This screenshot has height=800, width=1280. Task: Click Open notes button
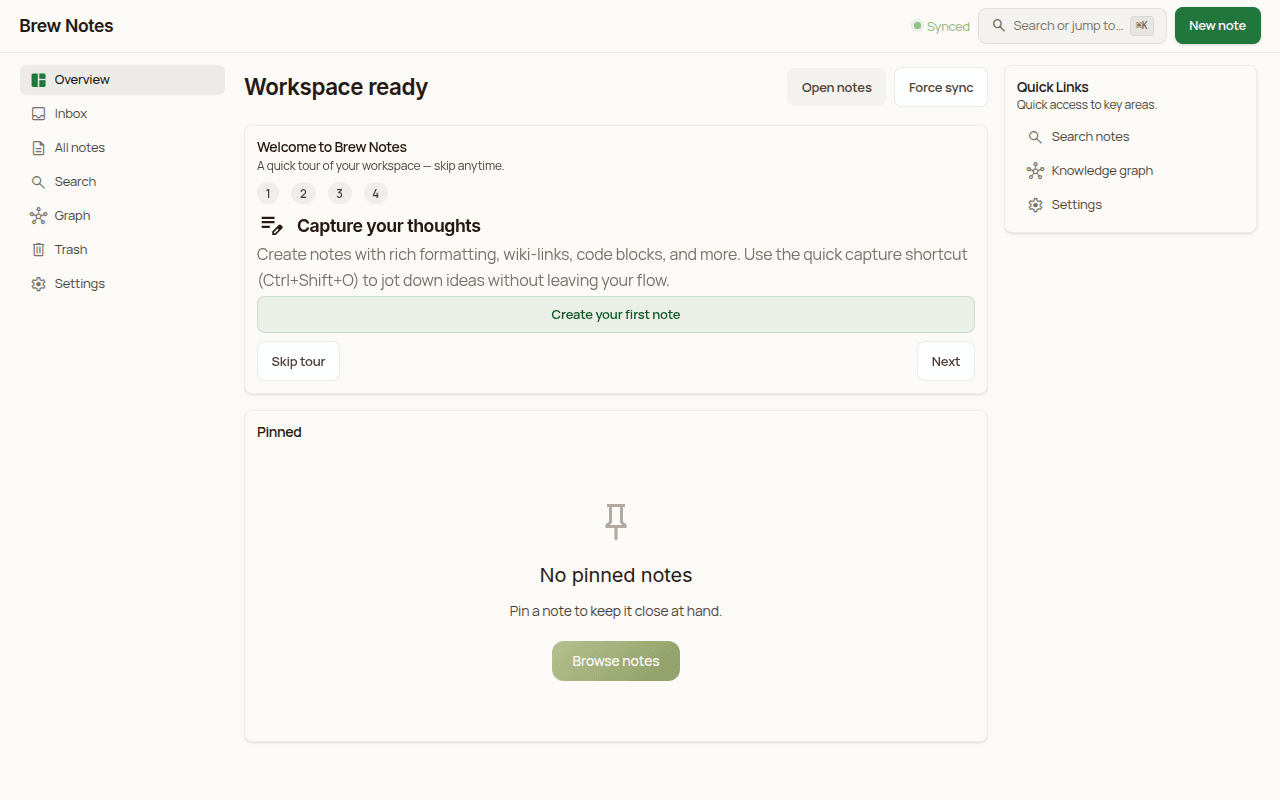coord(837,87)
